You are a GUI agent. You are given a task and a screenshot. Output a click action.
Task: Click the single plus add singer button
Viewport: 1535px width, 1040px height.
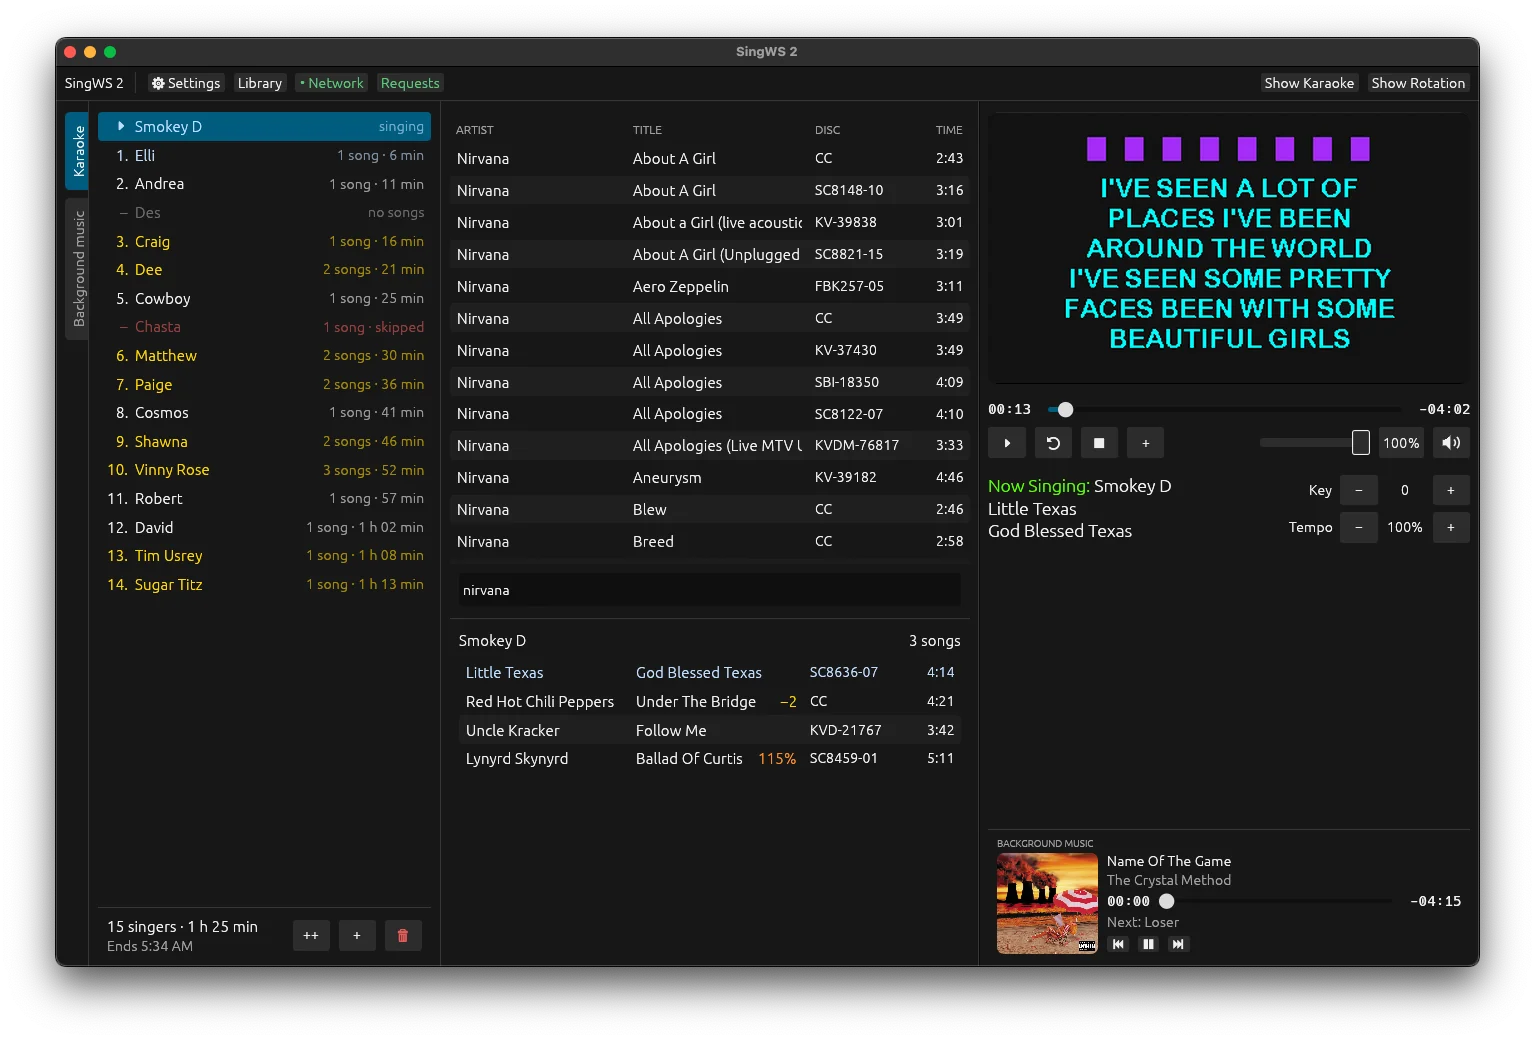pos(357,936)
